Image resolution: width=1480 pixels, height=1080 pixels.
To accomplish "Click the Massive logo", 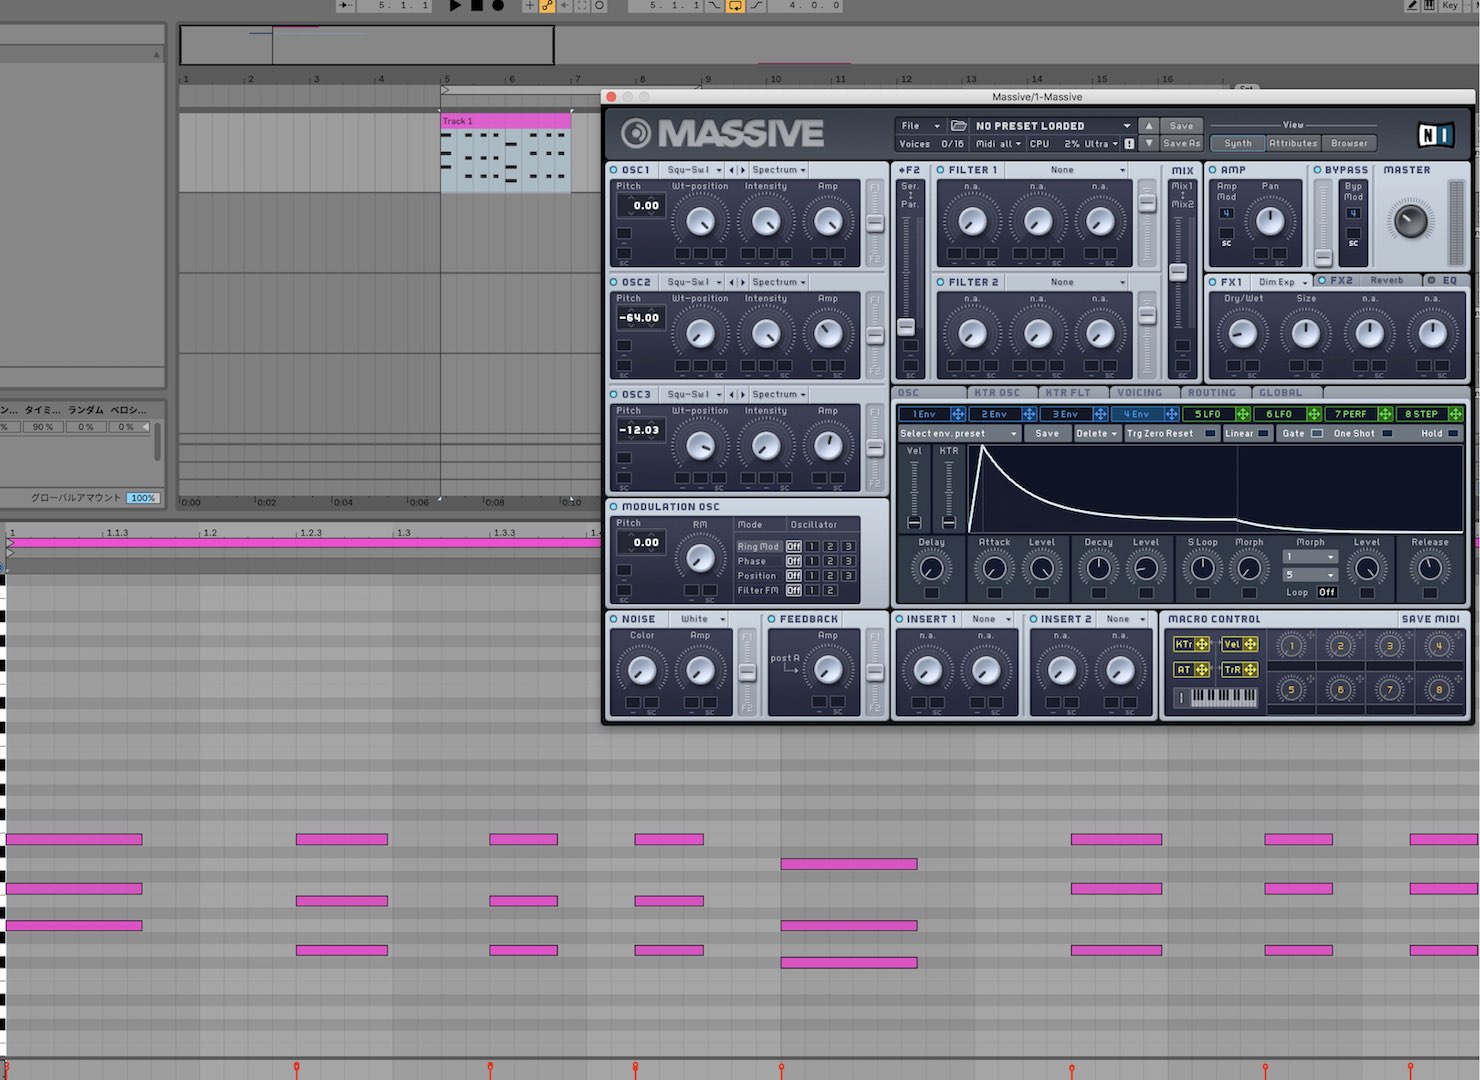I will point(722,134).
